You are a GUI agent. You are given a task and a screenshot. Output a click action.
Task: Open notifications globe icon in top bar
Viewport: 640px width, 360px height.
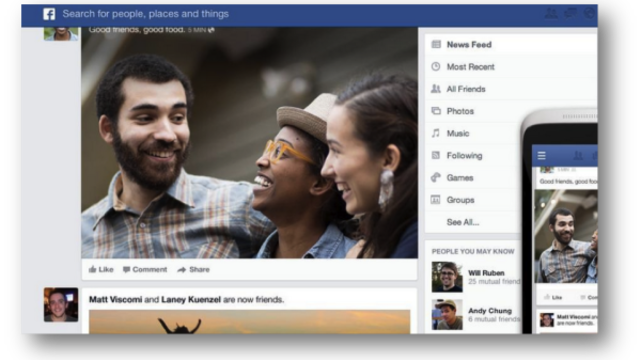coord(589,13)
